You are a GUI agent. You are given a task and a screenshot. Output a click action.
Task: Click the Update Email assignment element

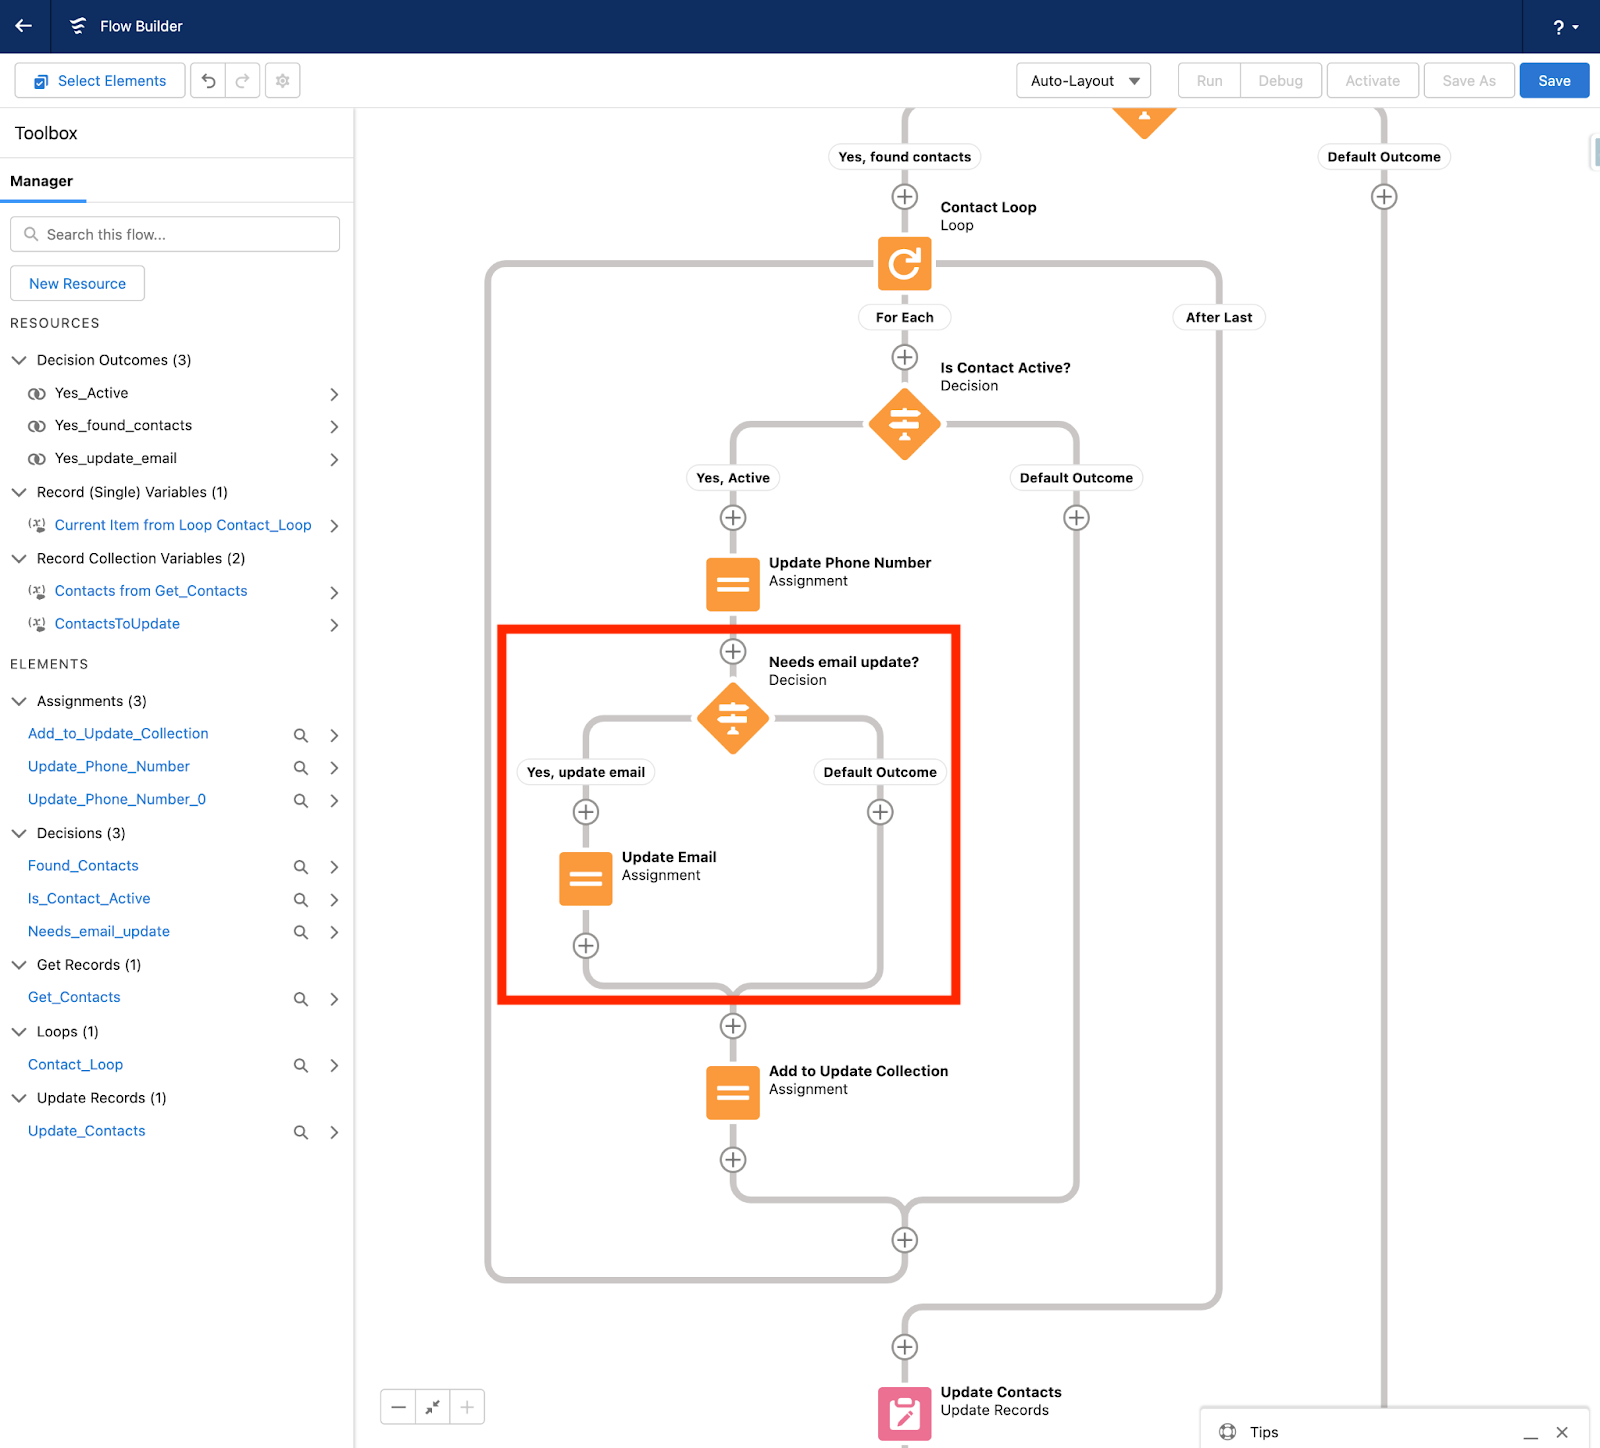585,878
